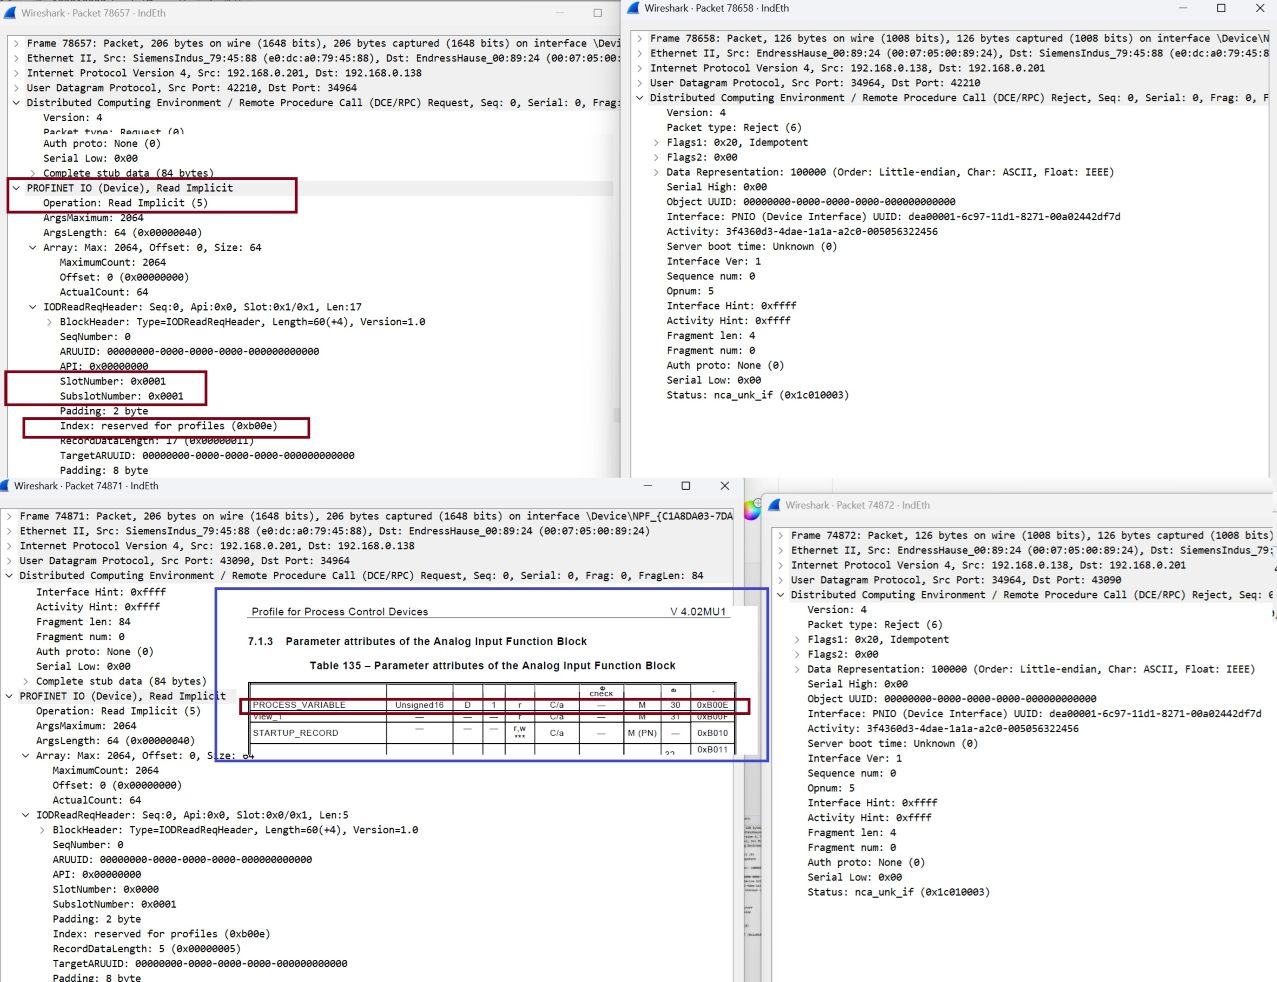Image resolution: width=1277 pixels, height=982 pixels.
Task: Select 'Server boot time: Unknown' in Packet 78658
Action: point(752,246)
